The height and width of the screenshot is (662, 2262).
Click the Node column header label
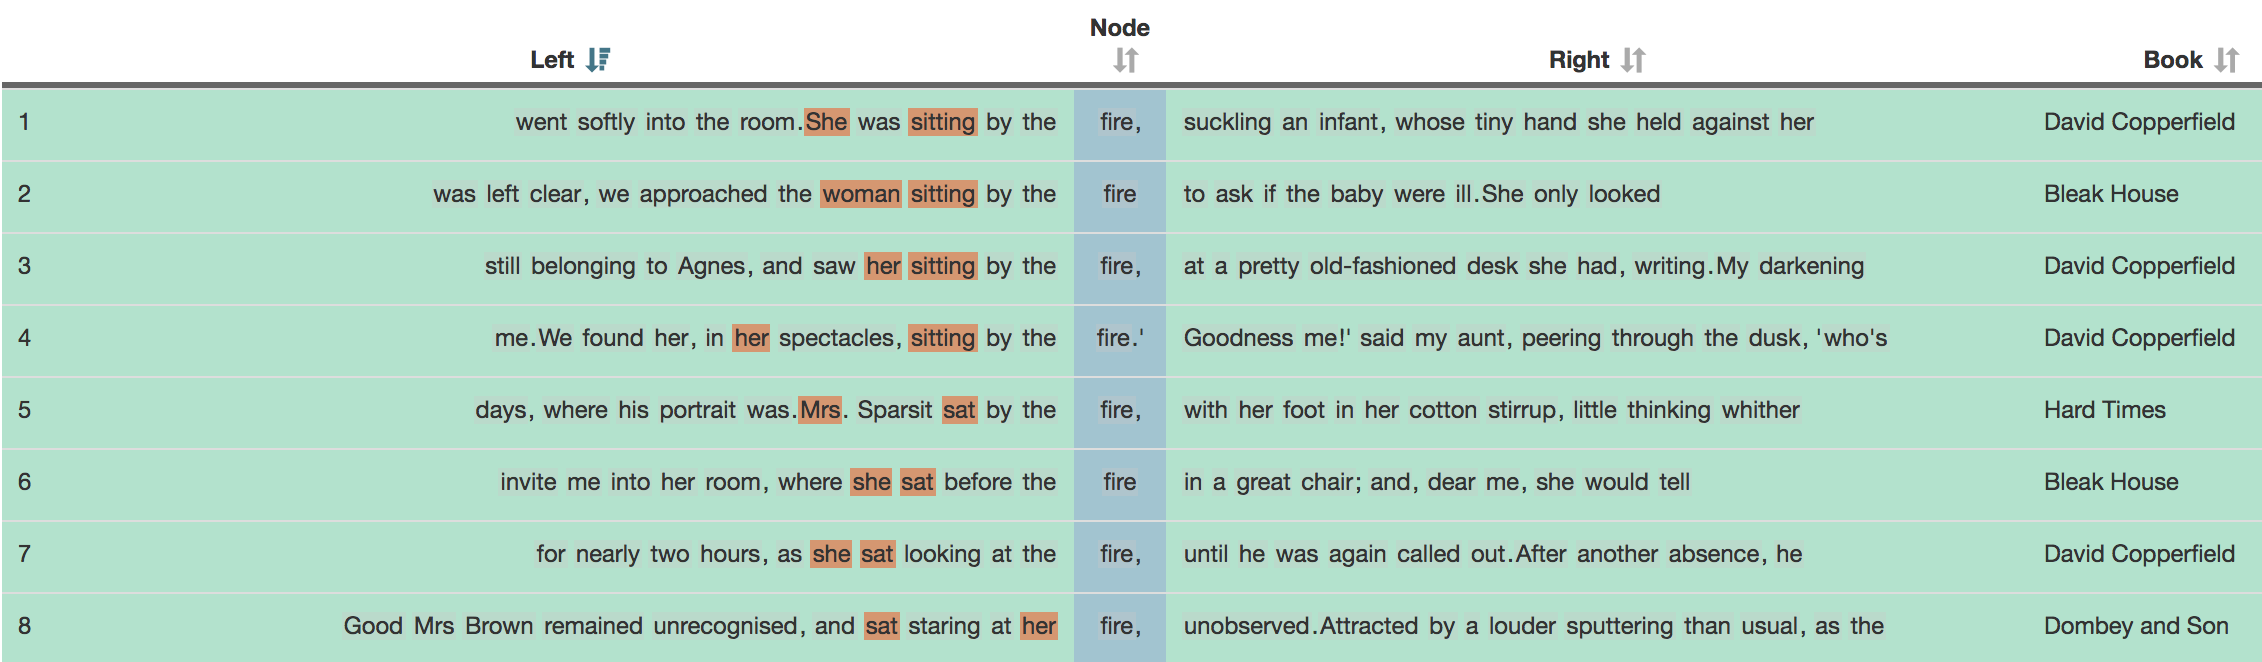(1119, 28)
